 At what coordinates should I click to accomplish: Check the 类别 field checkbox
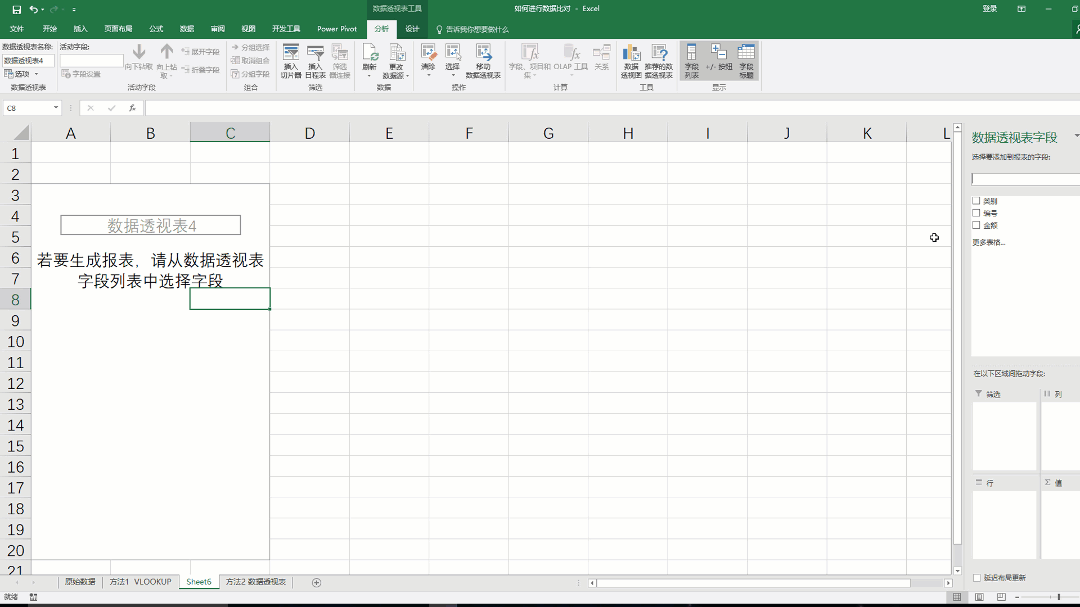pos(977,201)
